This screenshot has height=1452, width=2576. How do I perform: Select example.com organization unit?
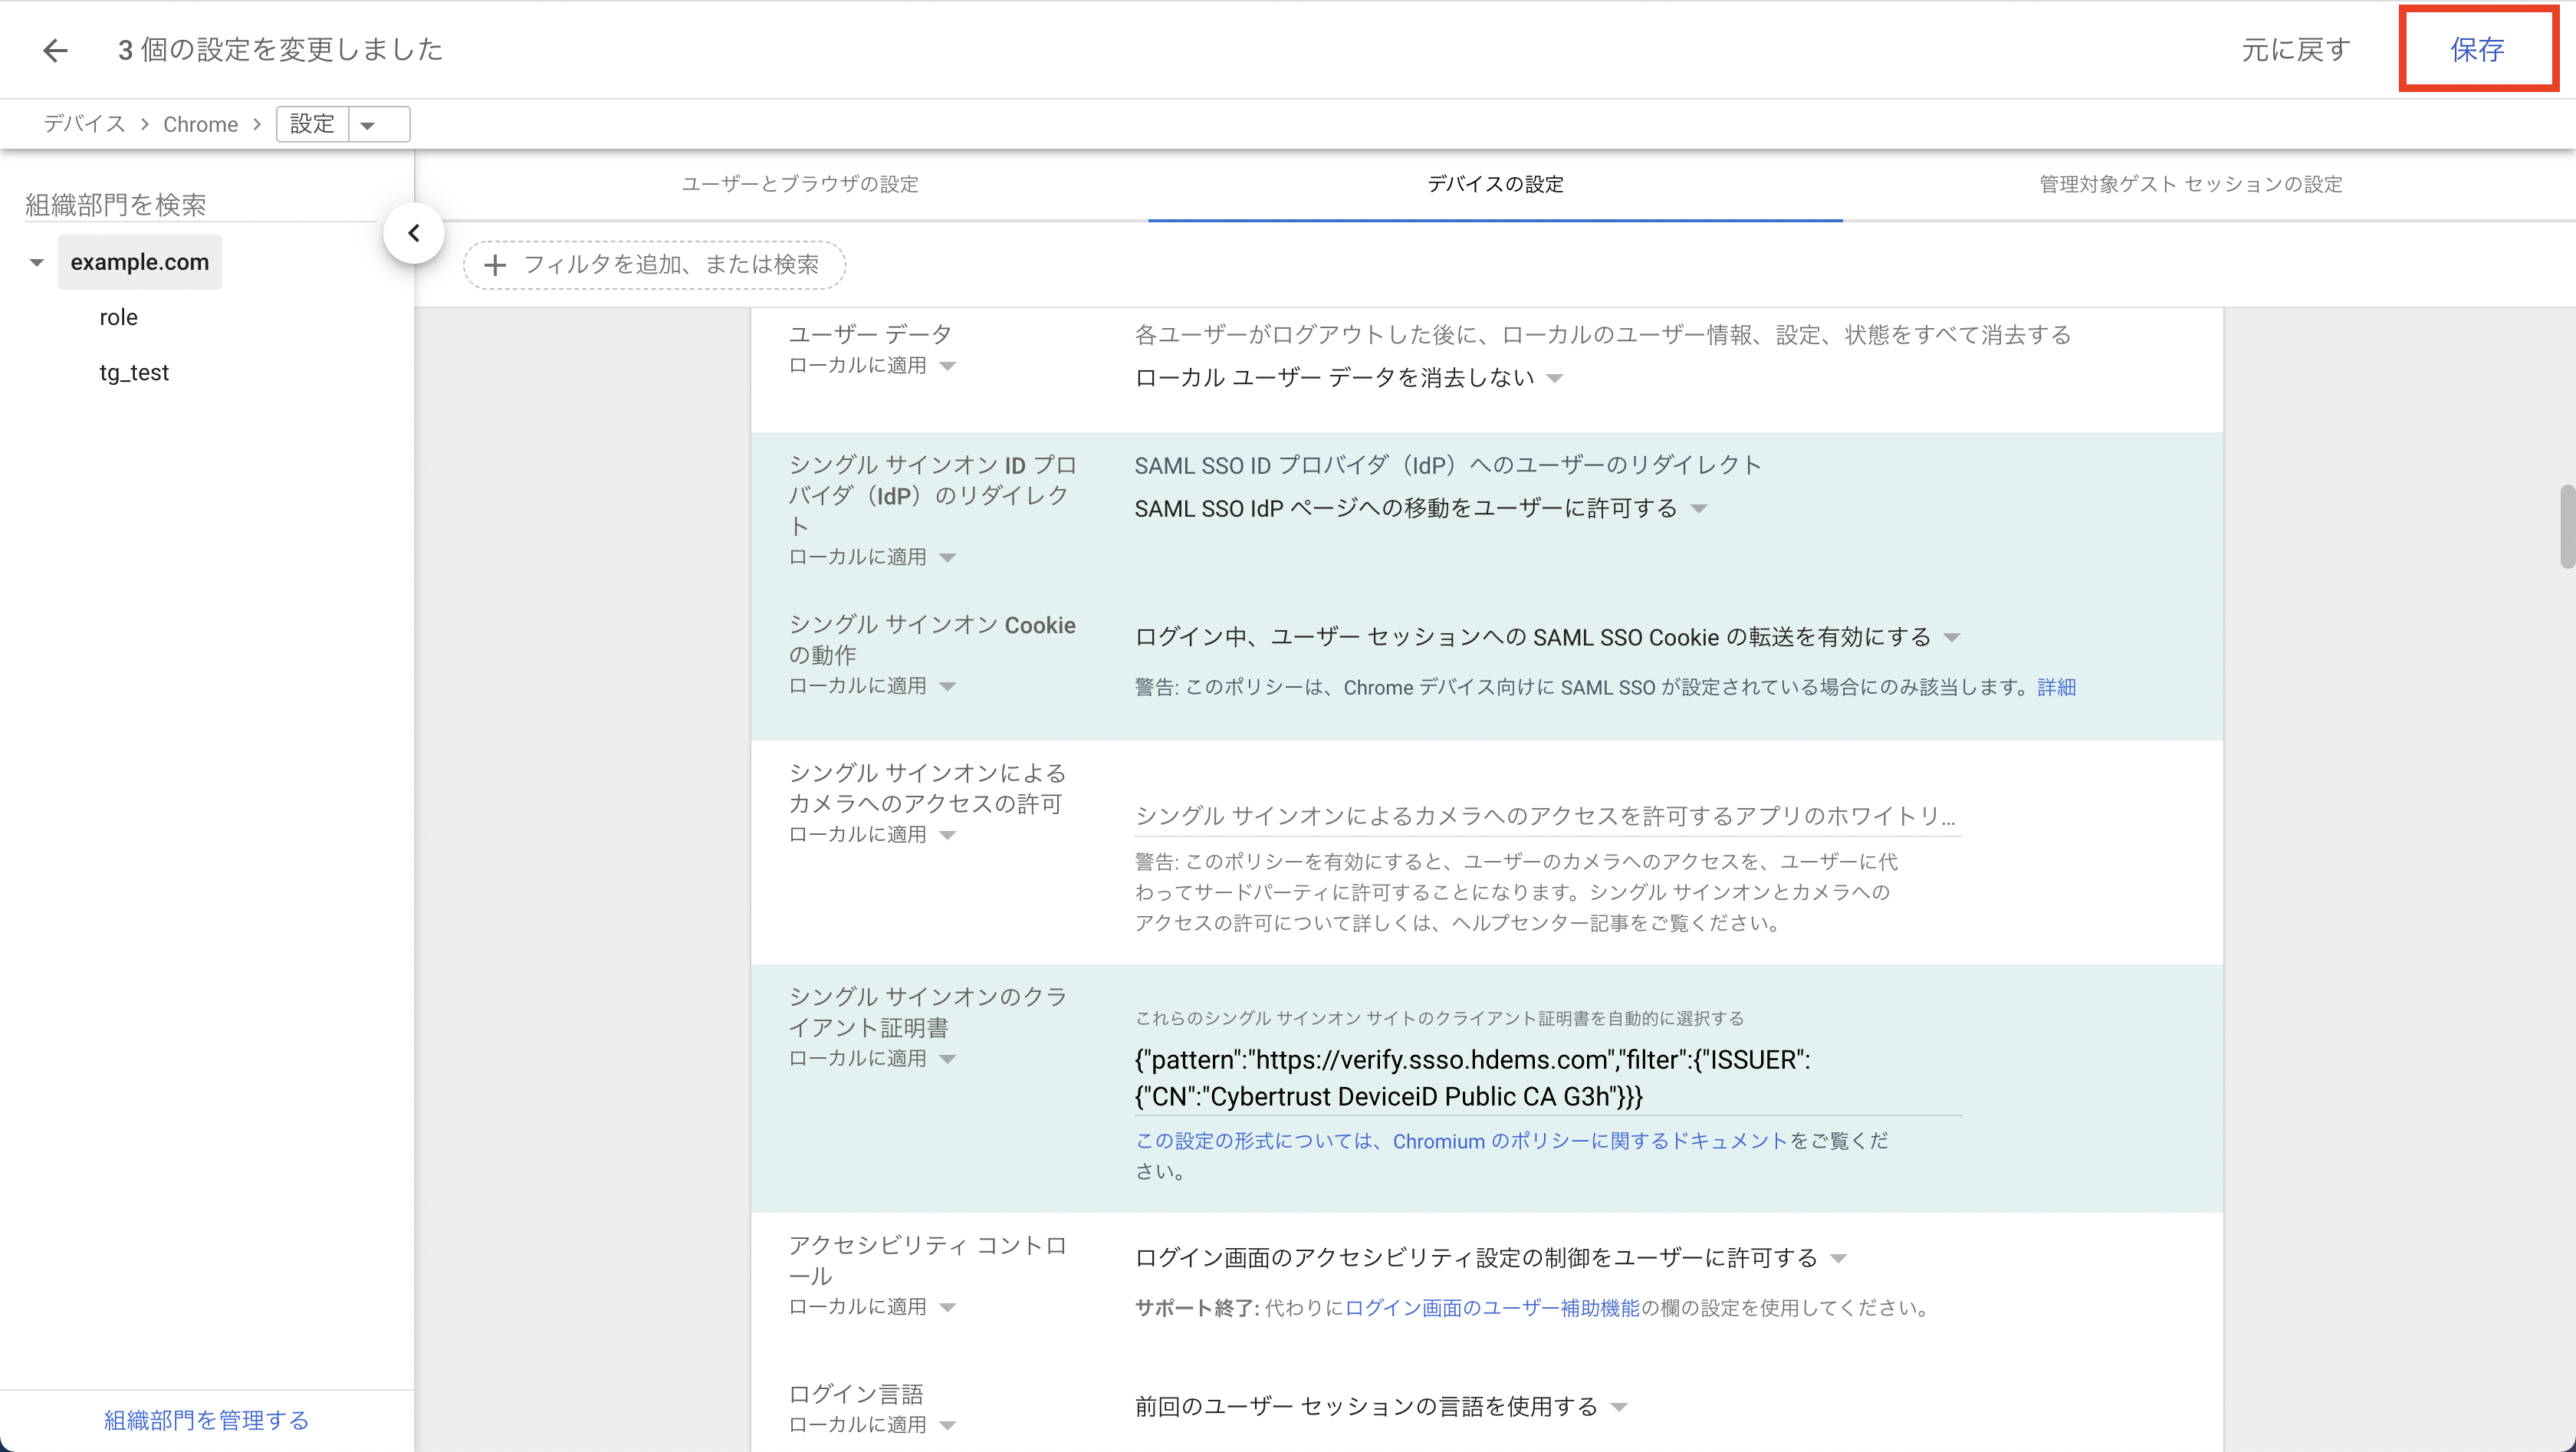[x=140, y=262]
